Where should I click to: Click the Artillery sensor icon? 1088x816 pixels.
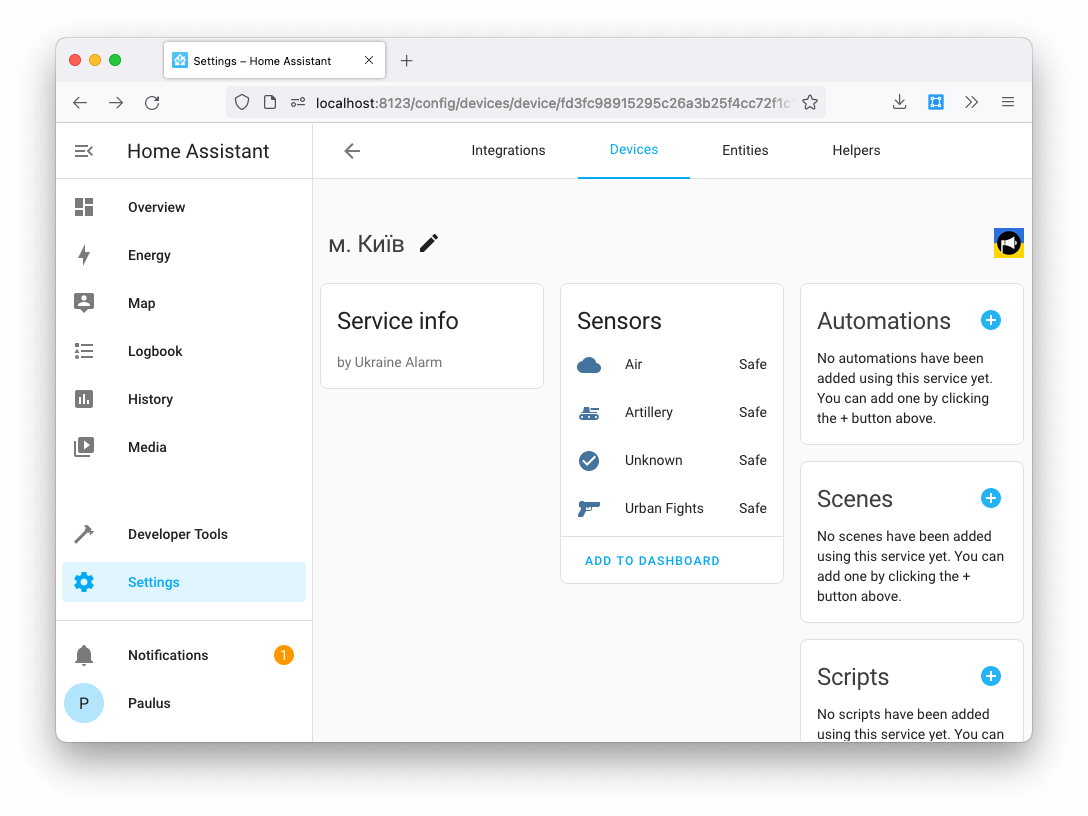coord(589,412)
